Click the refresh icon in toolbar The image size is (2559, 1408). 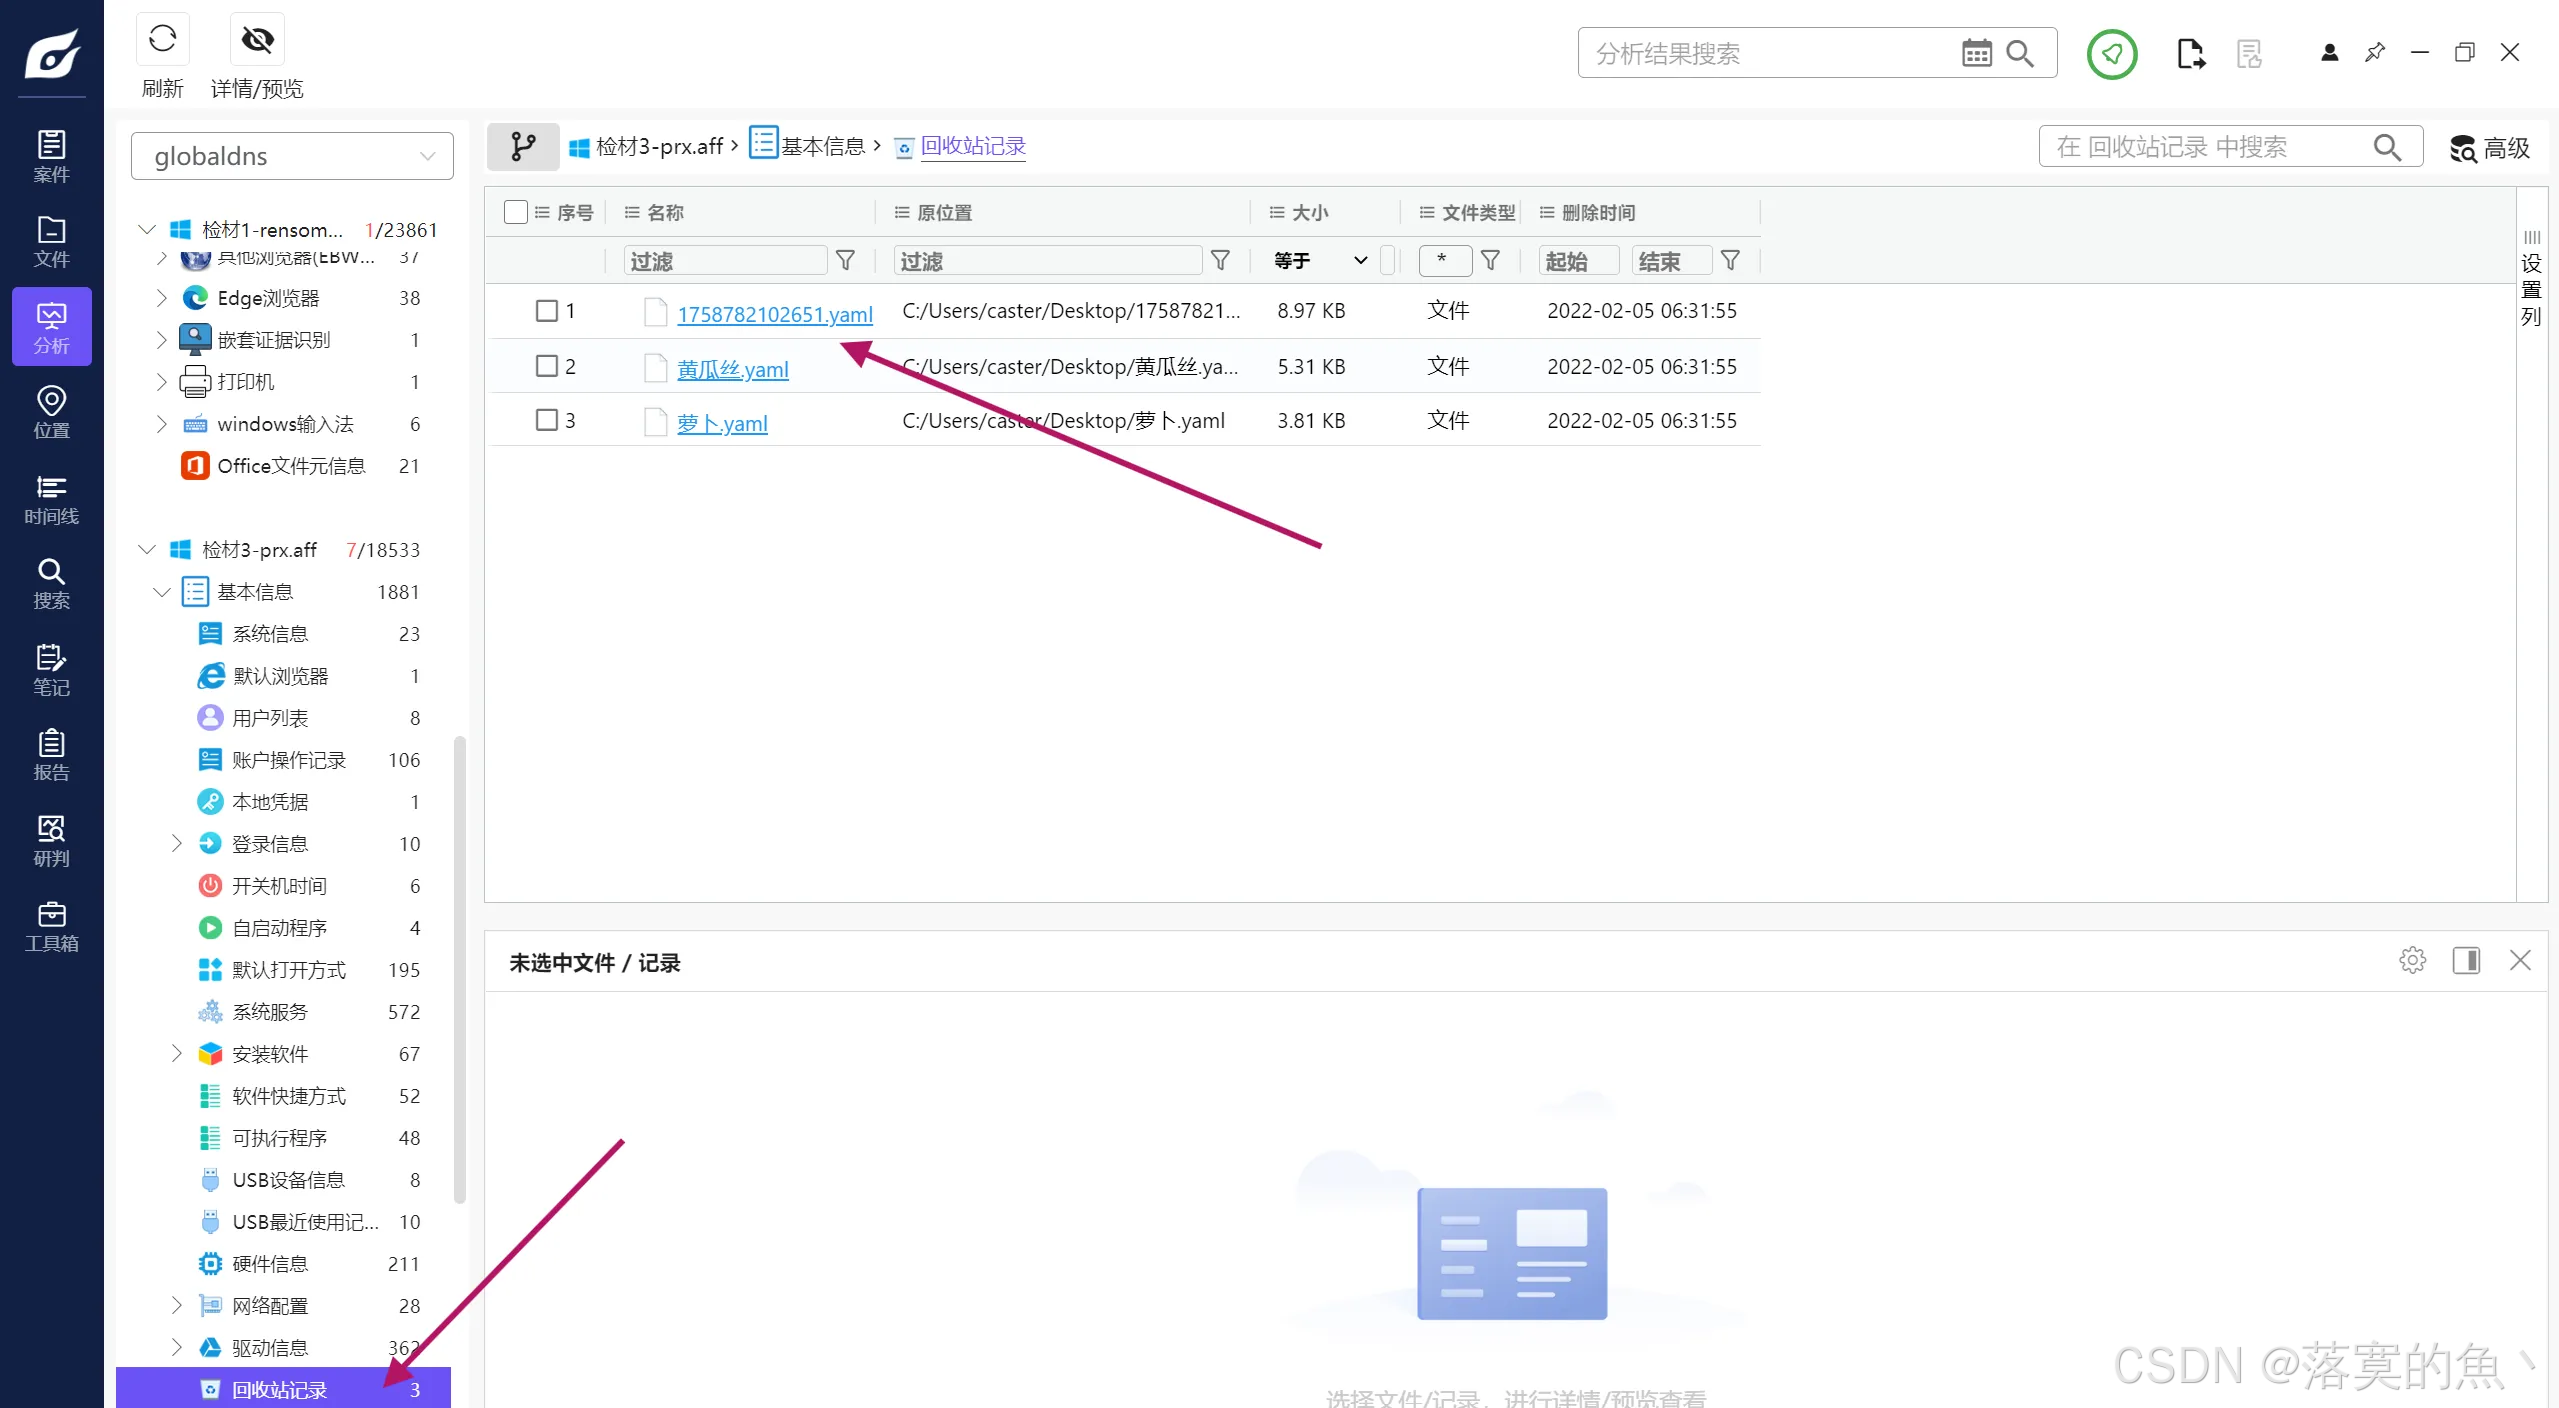coord(163,40)
